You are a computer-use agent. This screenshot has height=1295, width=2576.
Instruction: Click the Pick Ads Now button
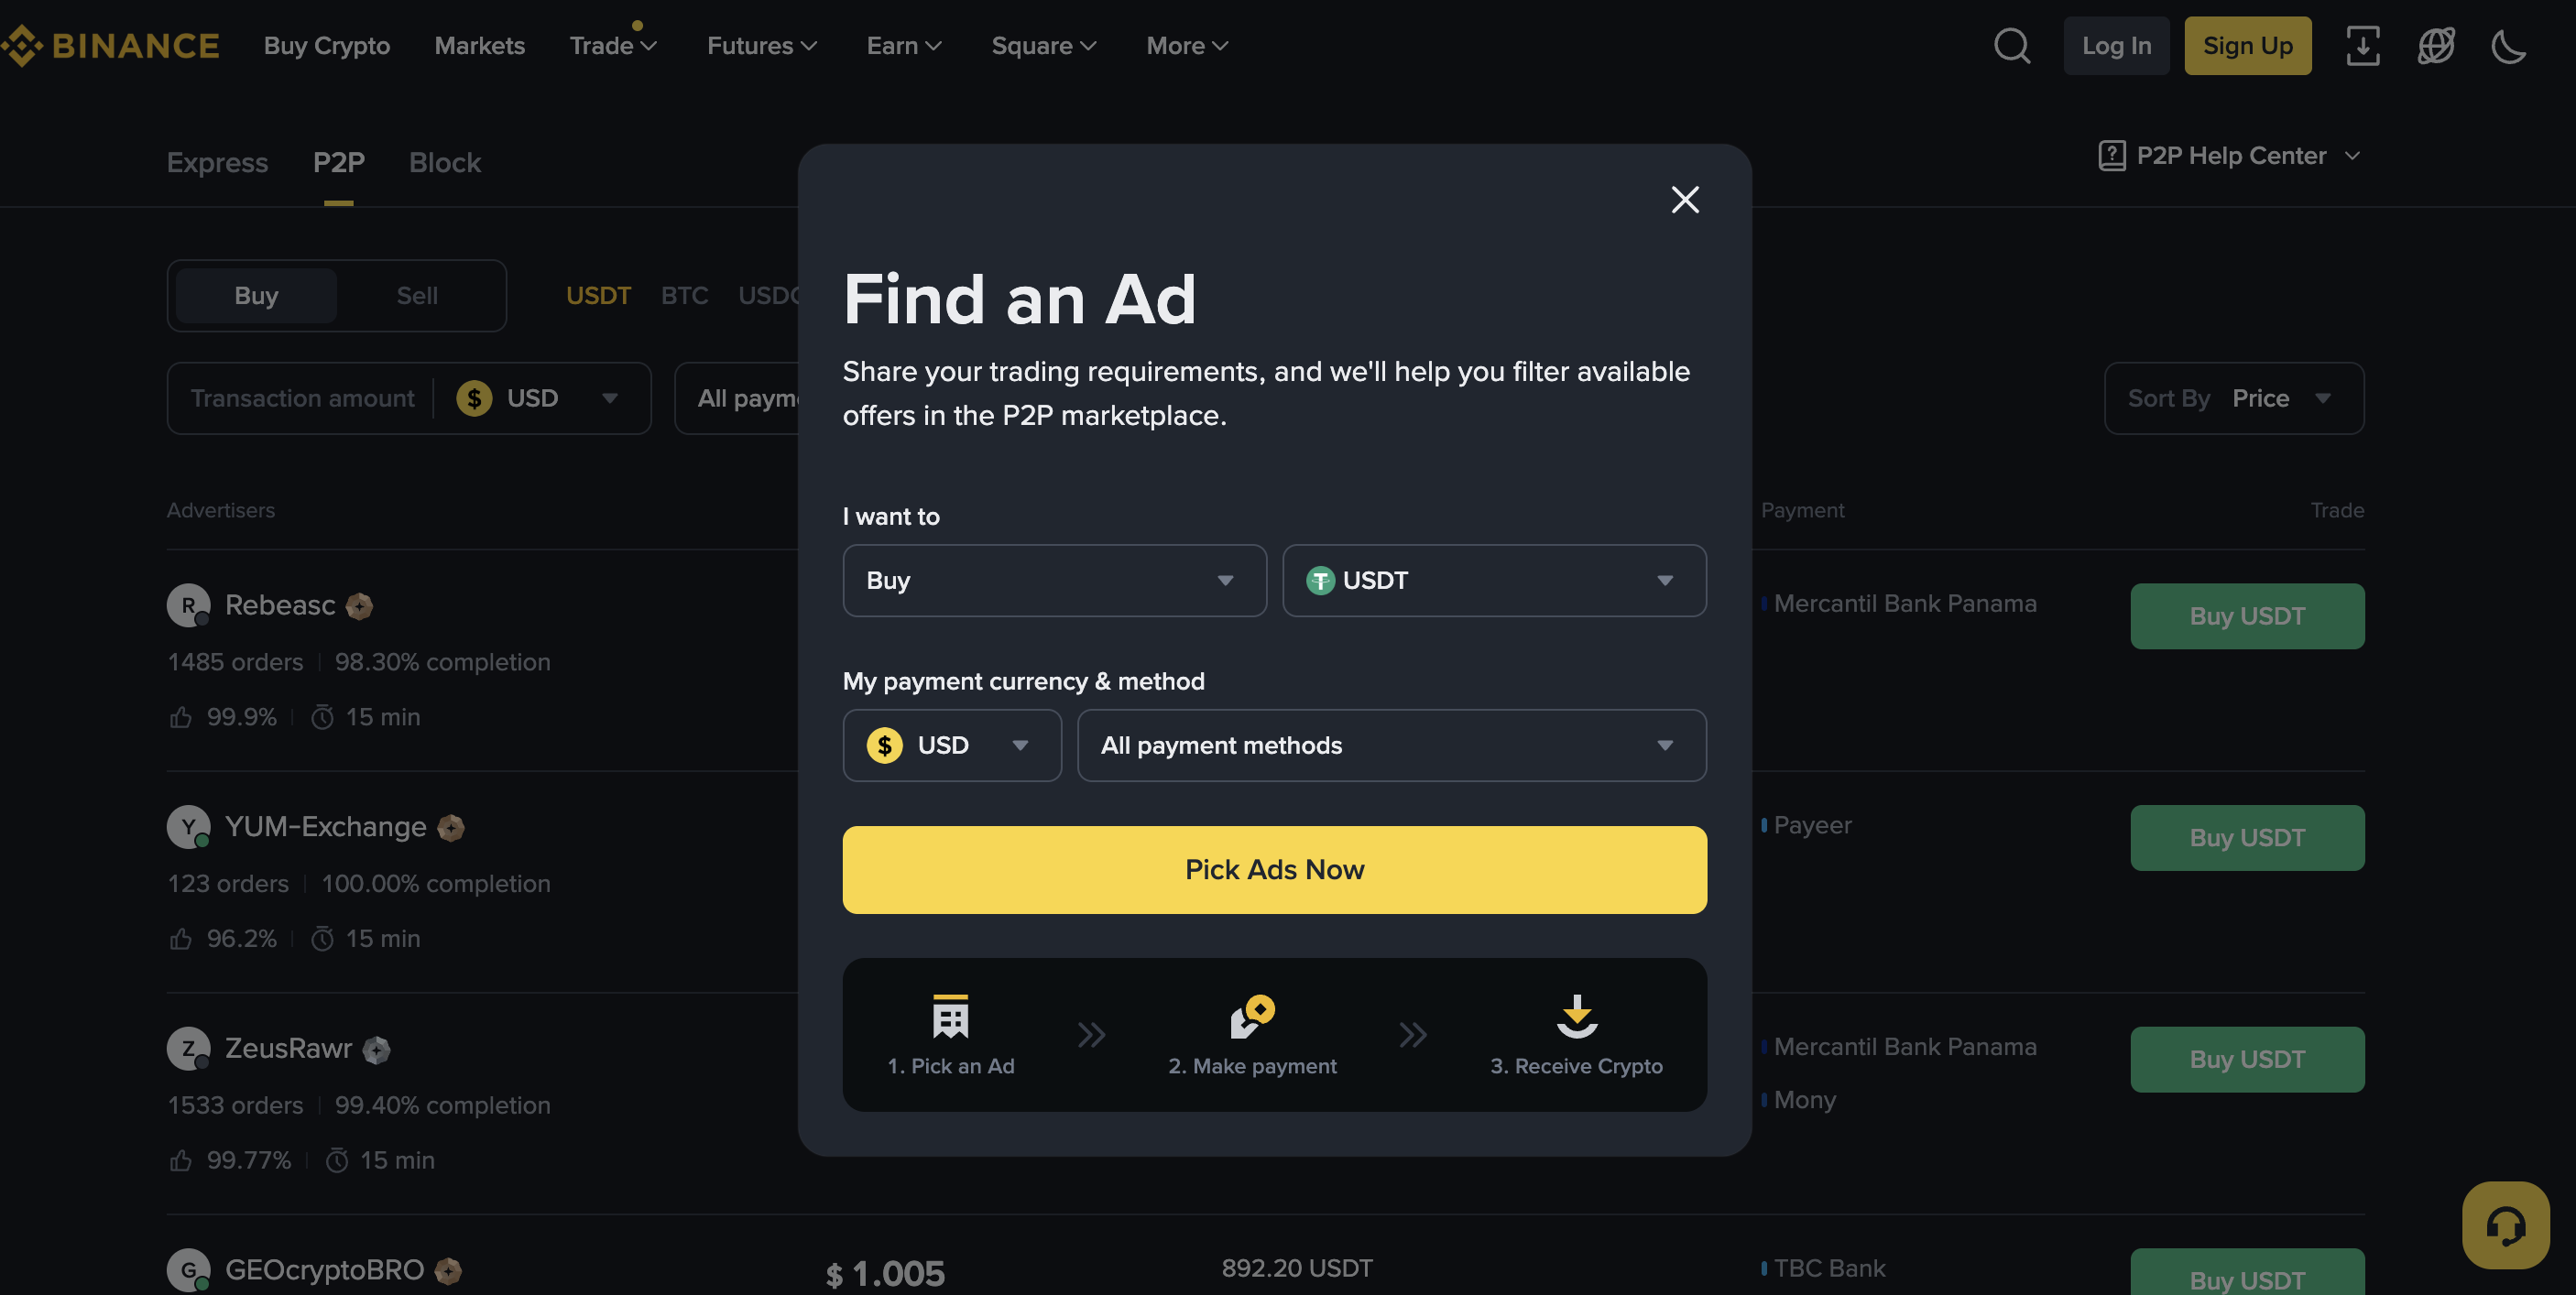click(1274, 870)
